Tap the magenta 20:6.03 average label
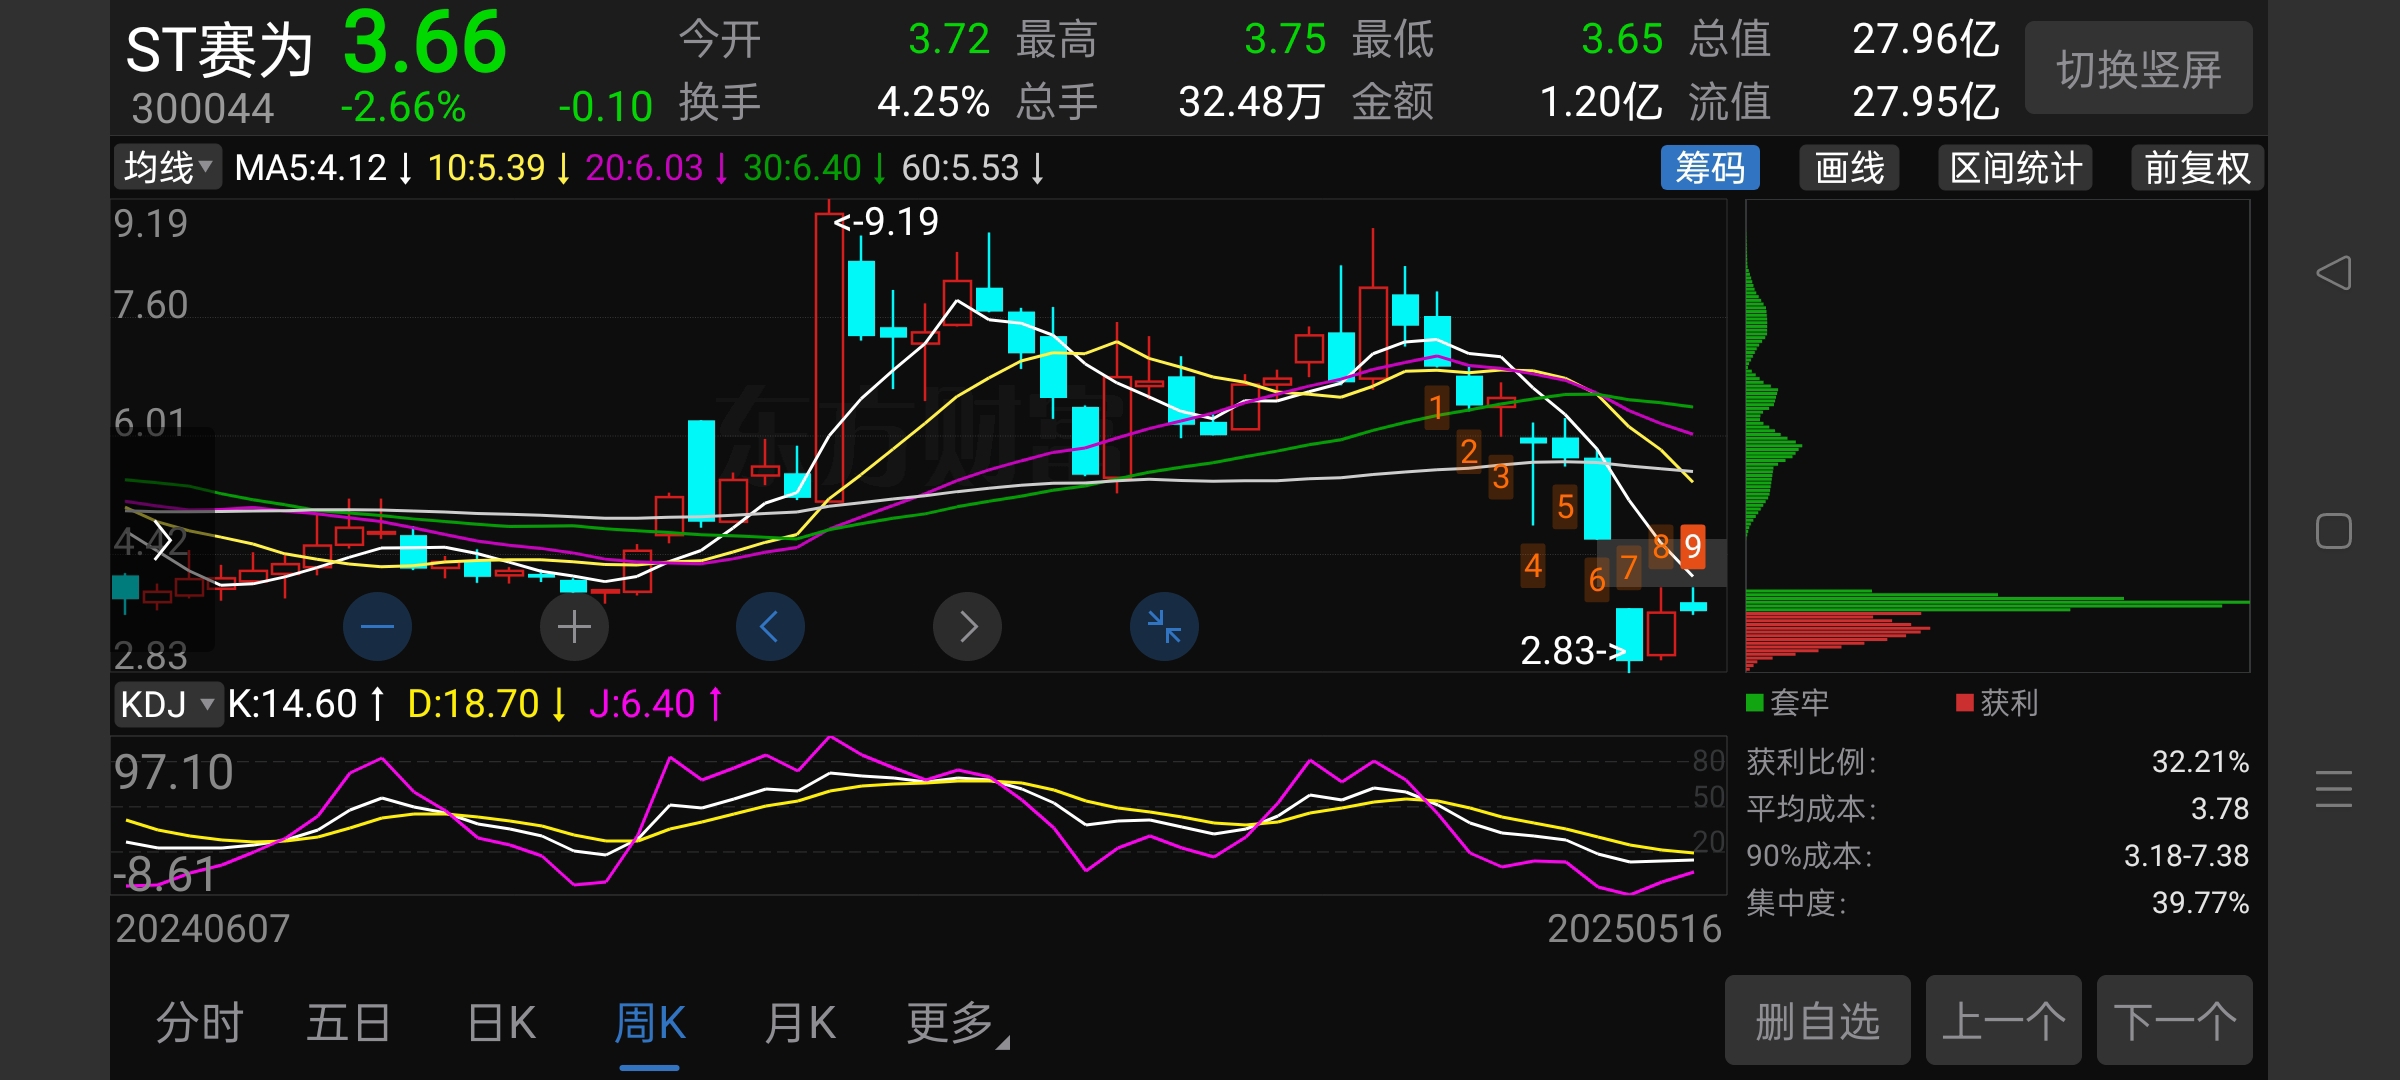The image size is (2400, 1080). coord(656,168)
